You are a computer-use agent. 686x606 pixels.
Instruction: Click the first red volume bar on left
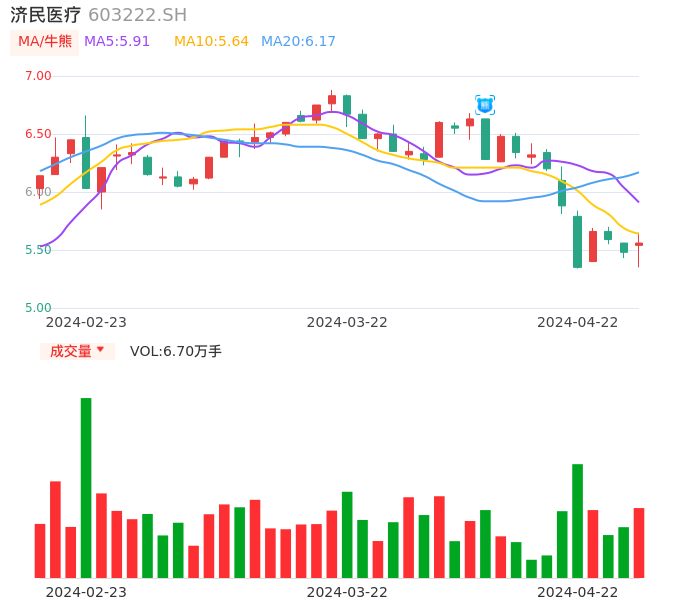[40, 550]
